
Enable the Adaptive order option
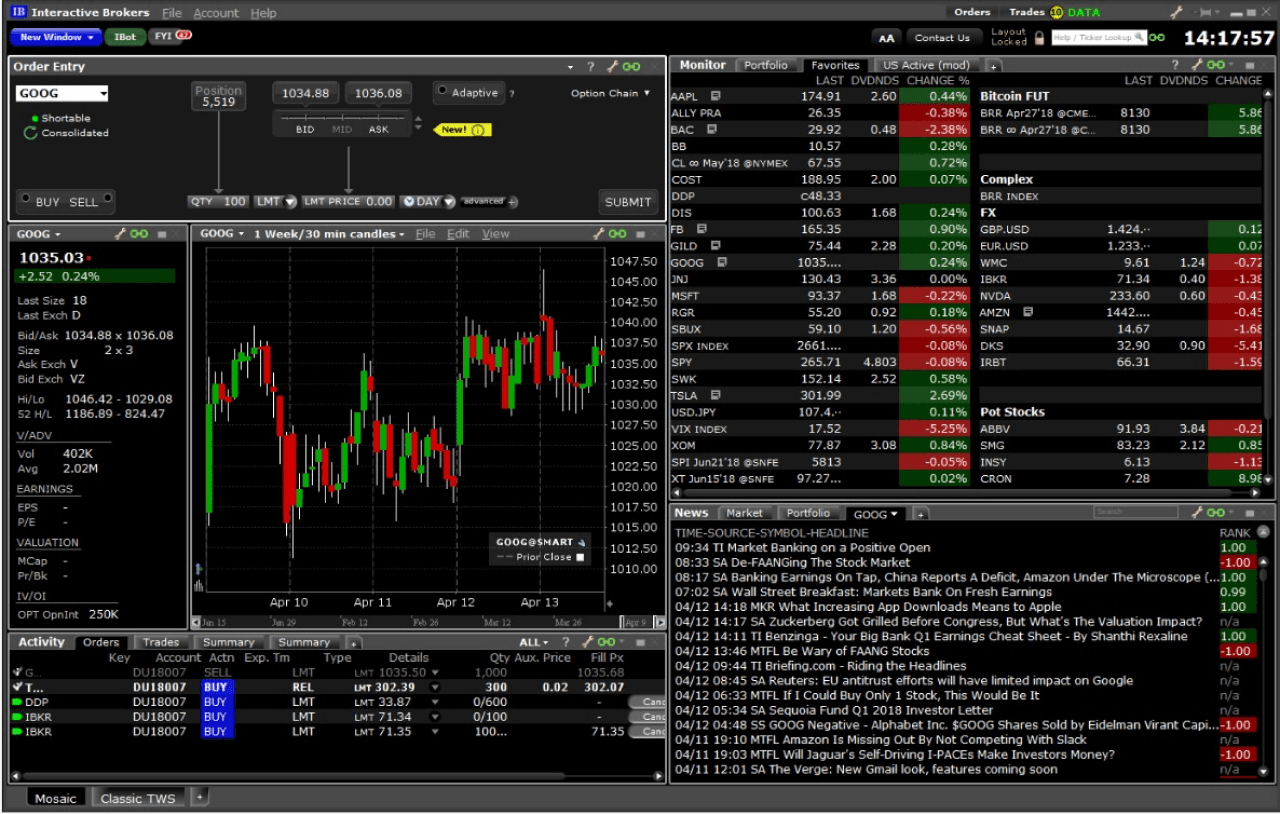[x=442, y=91]
